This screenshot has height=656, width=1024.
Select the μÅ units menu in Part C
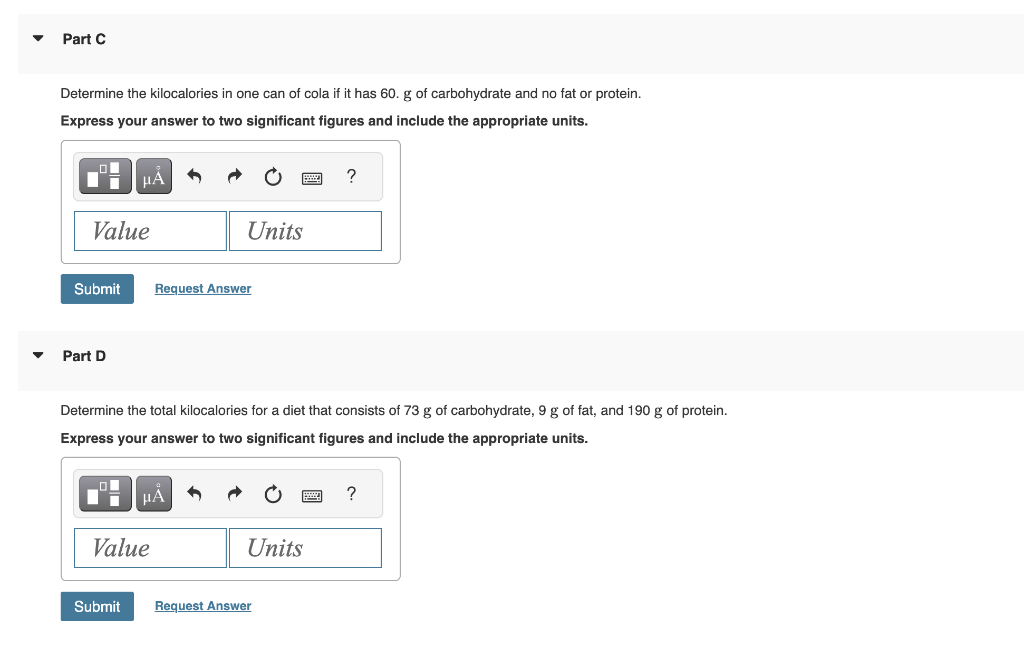click(x=152, y=176)
